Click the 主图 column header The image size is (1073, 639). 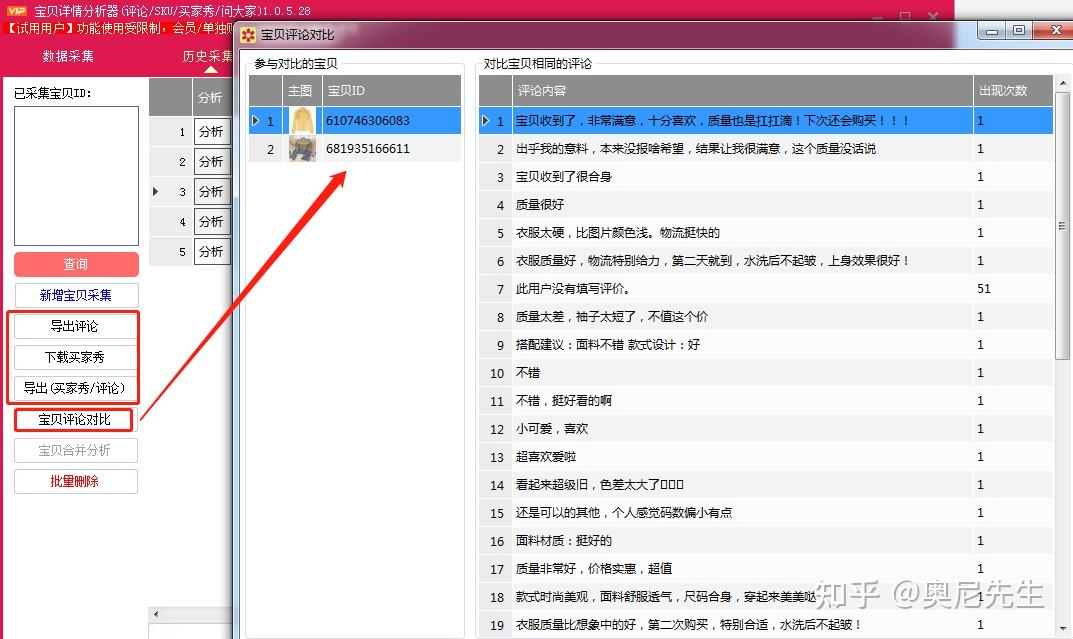pos(300,90)
